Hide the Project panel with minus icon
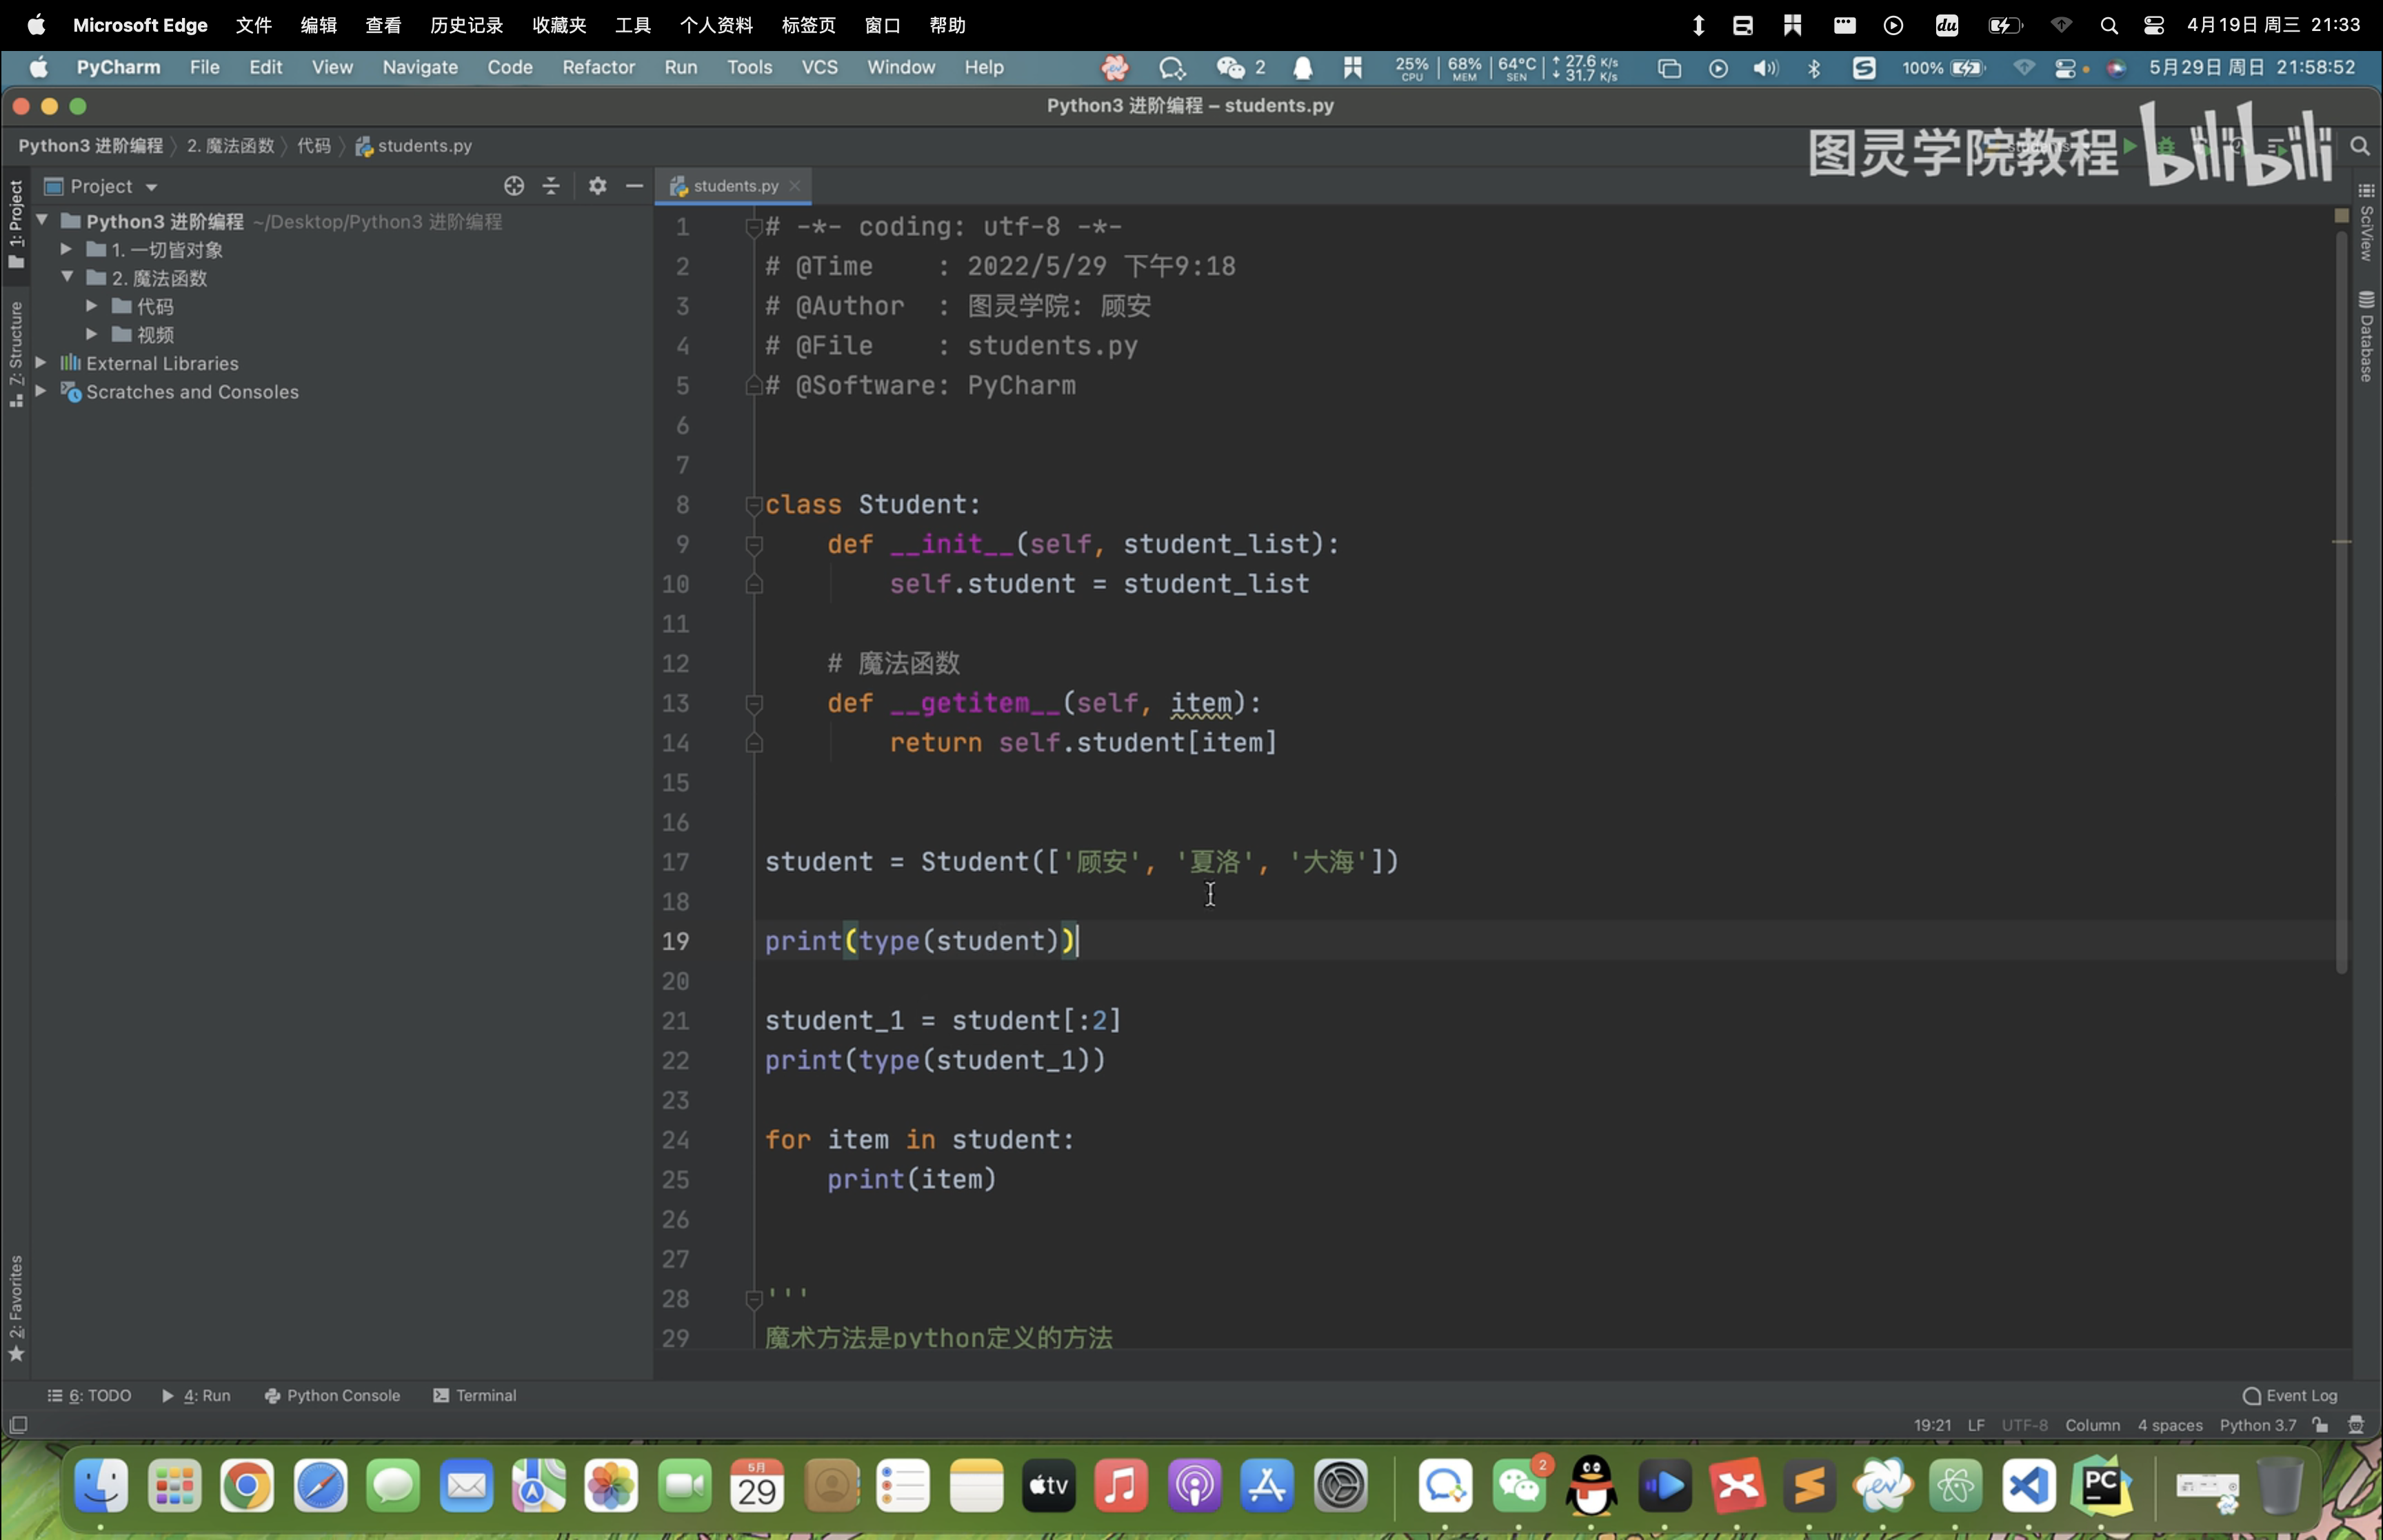2383x1540 pixels. pos(634,186)
